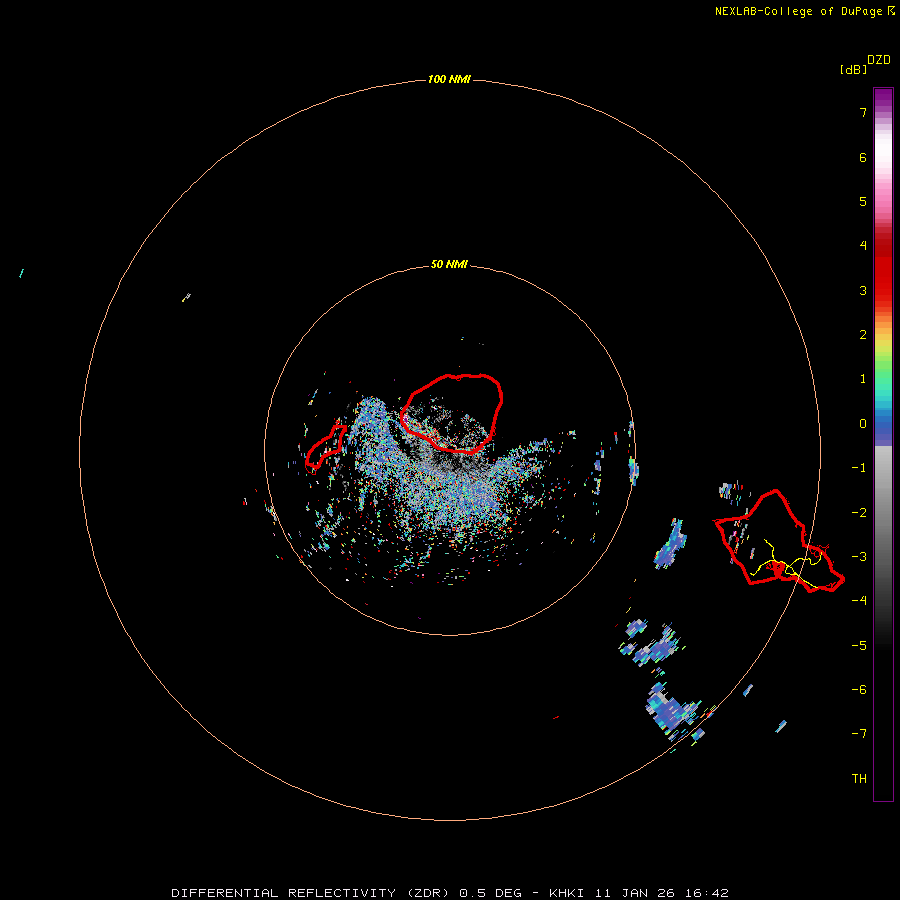Click the 5 value on the scale
Image resolution: width=900 pixels, height=900 pixels.
click(863, 201)
